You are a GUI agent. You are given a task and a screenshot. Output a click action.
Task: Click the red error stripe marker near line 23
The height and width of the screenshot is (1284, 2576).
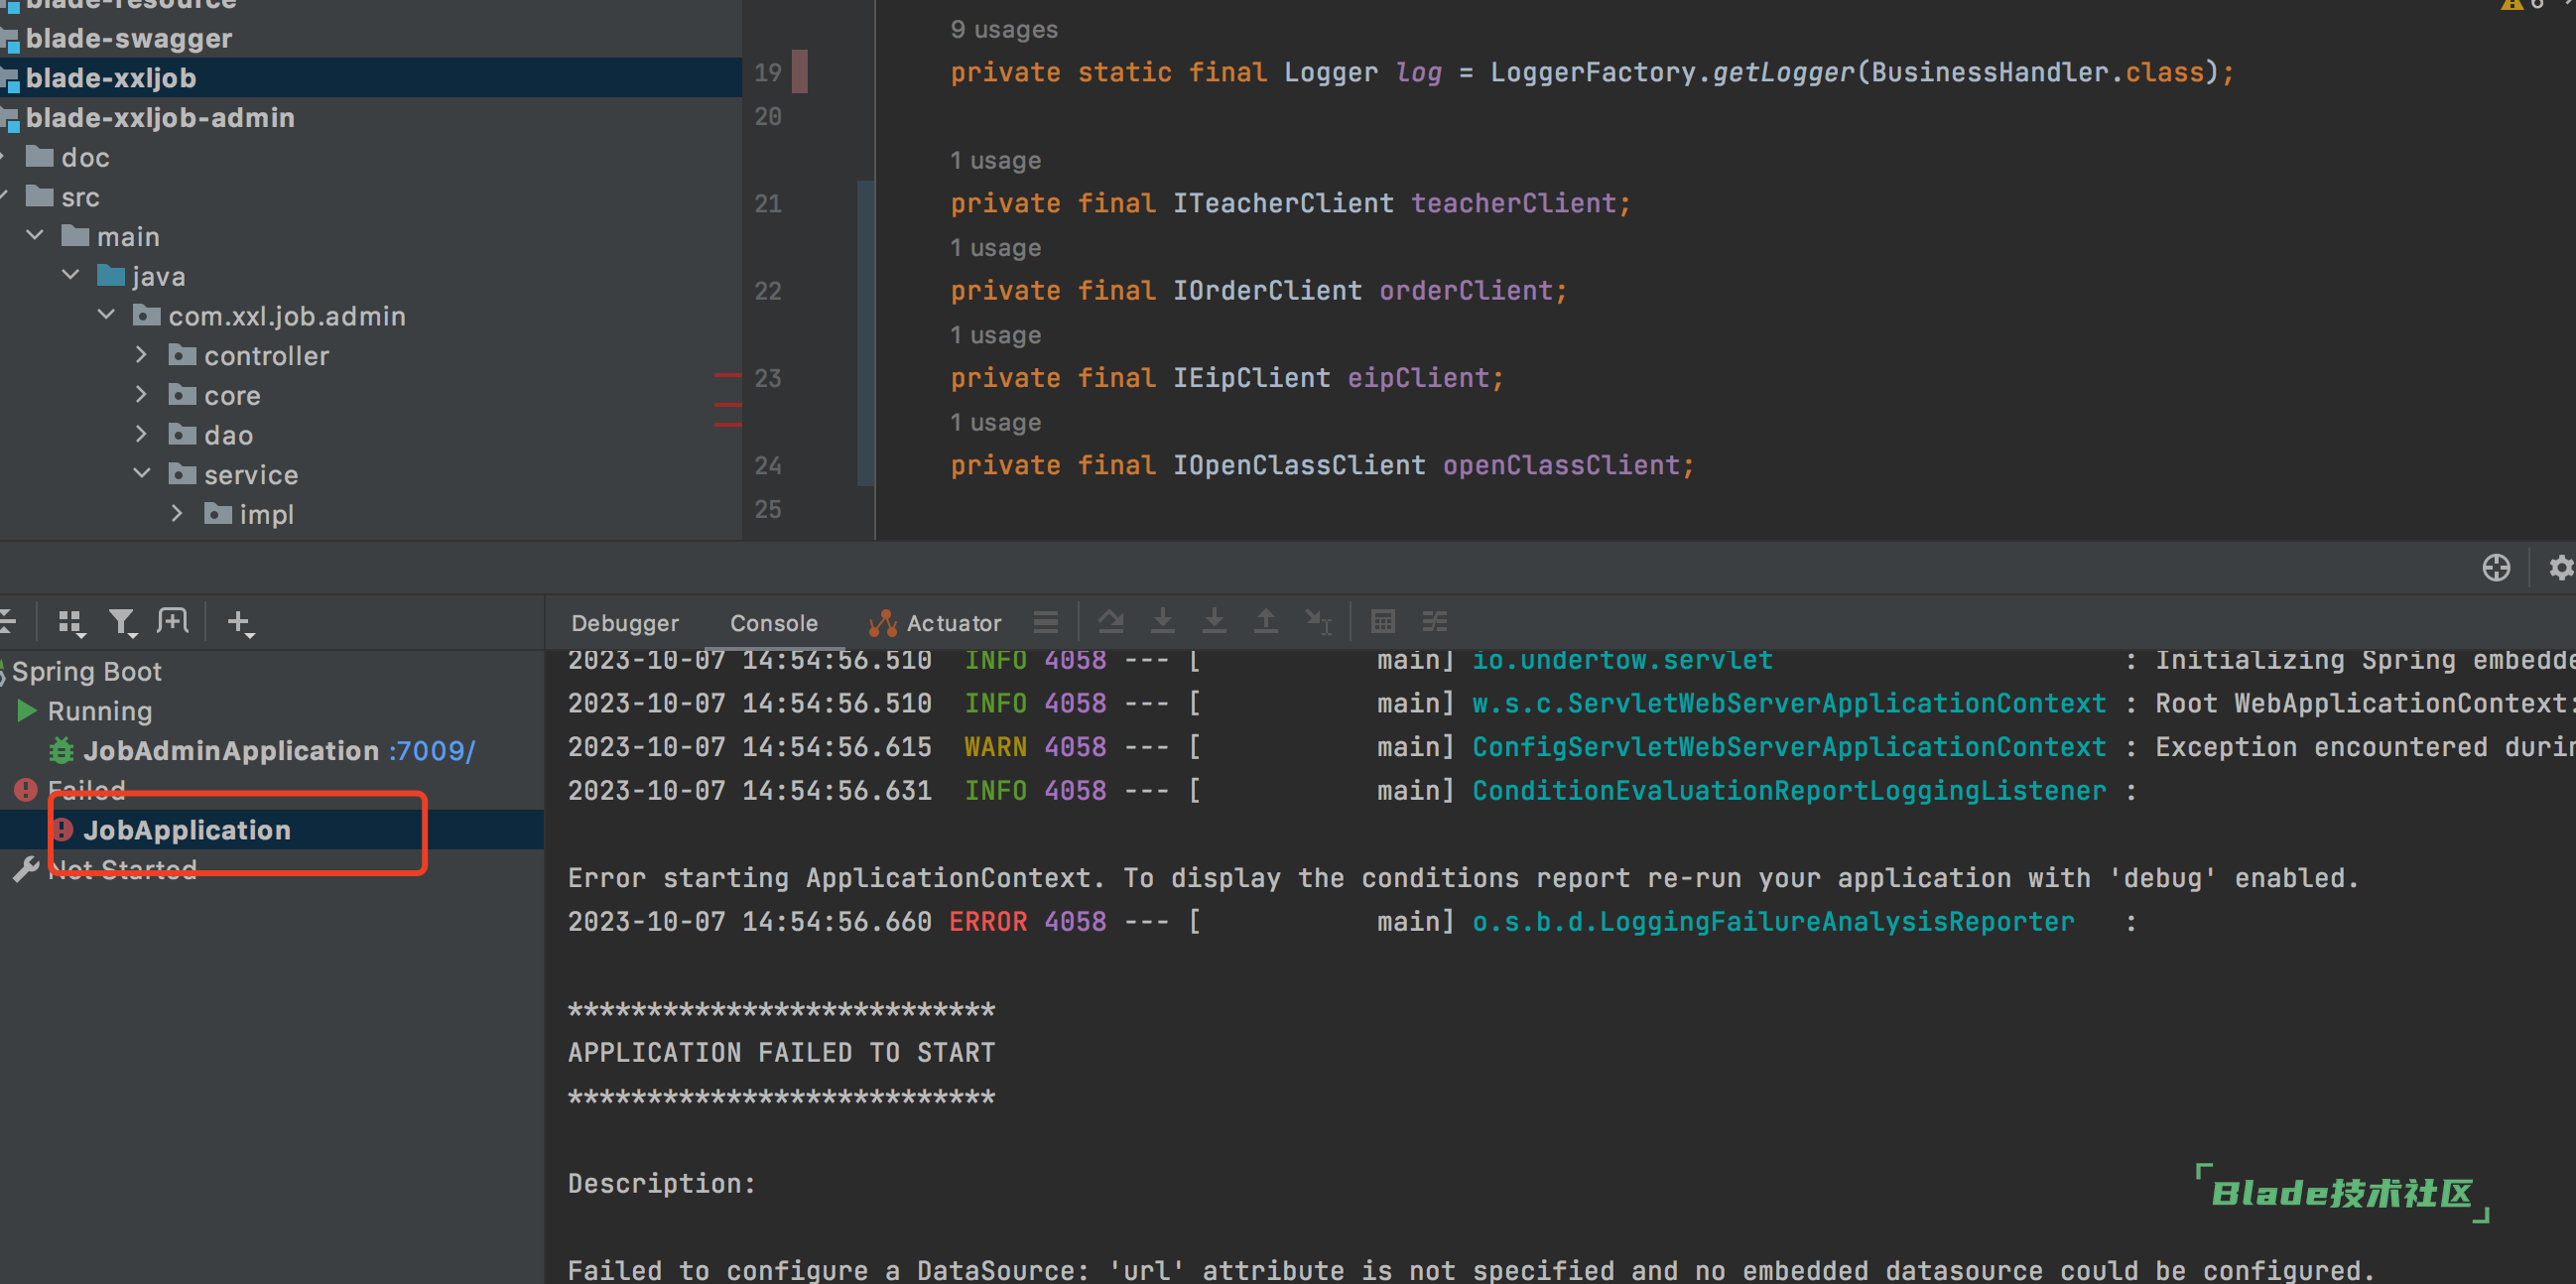tap(728, 375)
